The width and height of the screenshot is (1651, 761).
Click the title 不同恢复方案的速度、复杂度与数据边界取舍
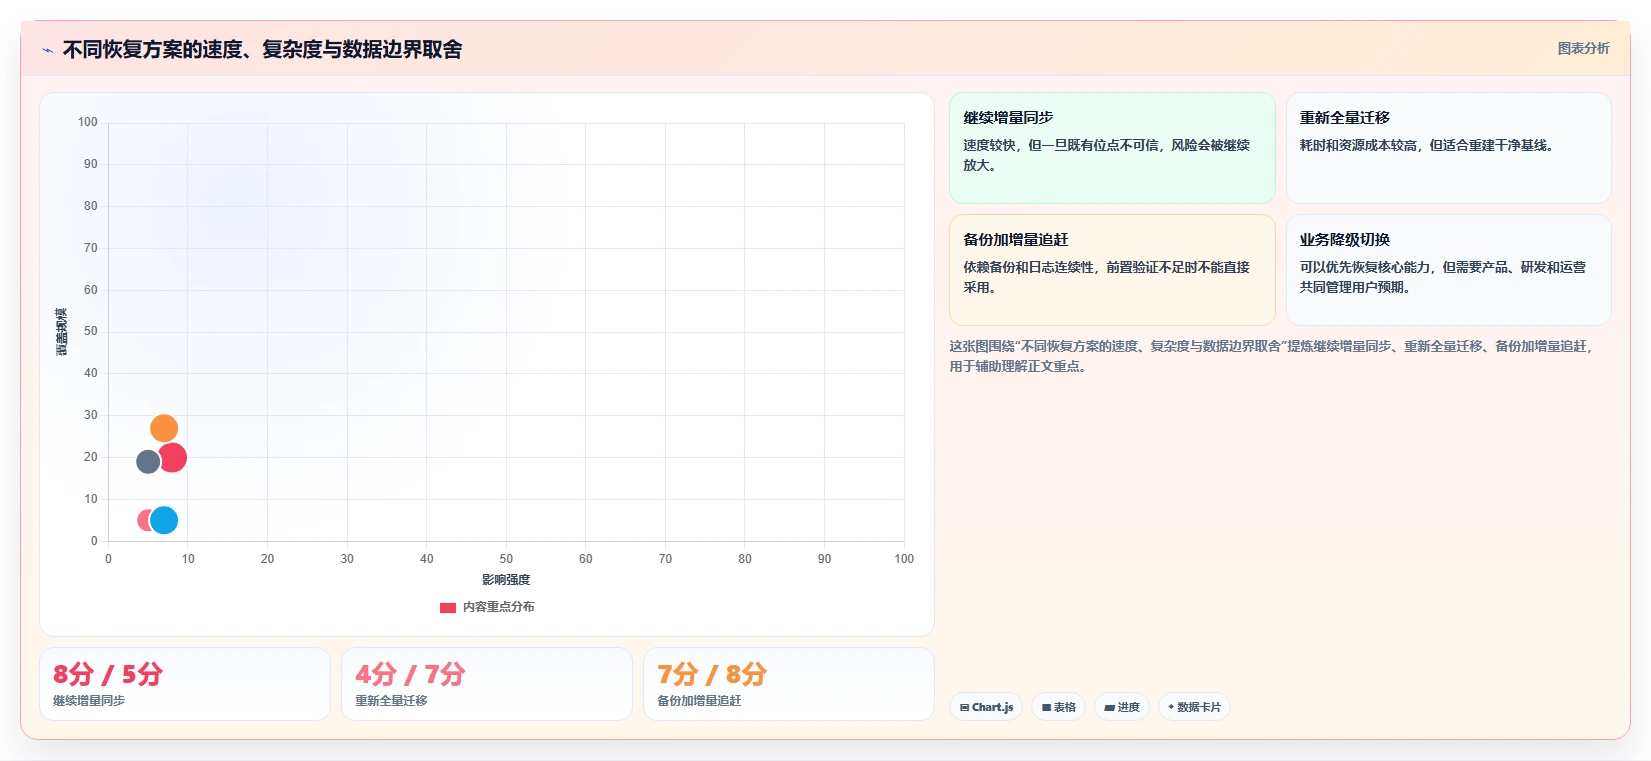pyautogui.click(x=262, y=50)
